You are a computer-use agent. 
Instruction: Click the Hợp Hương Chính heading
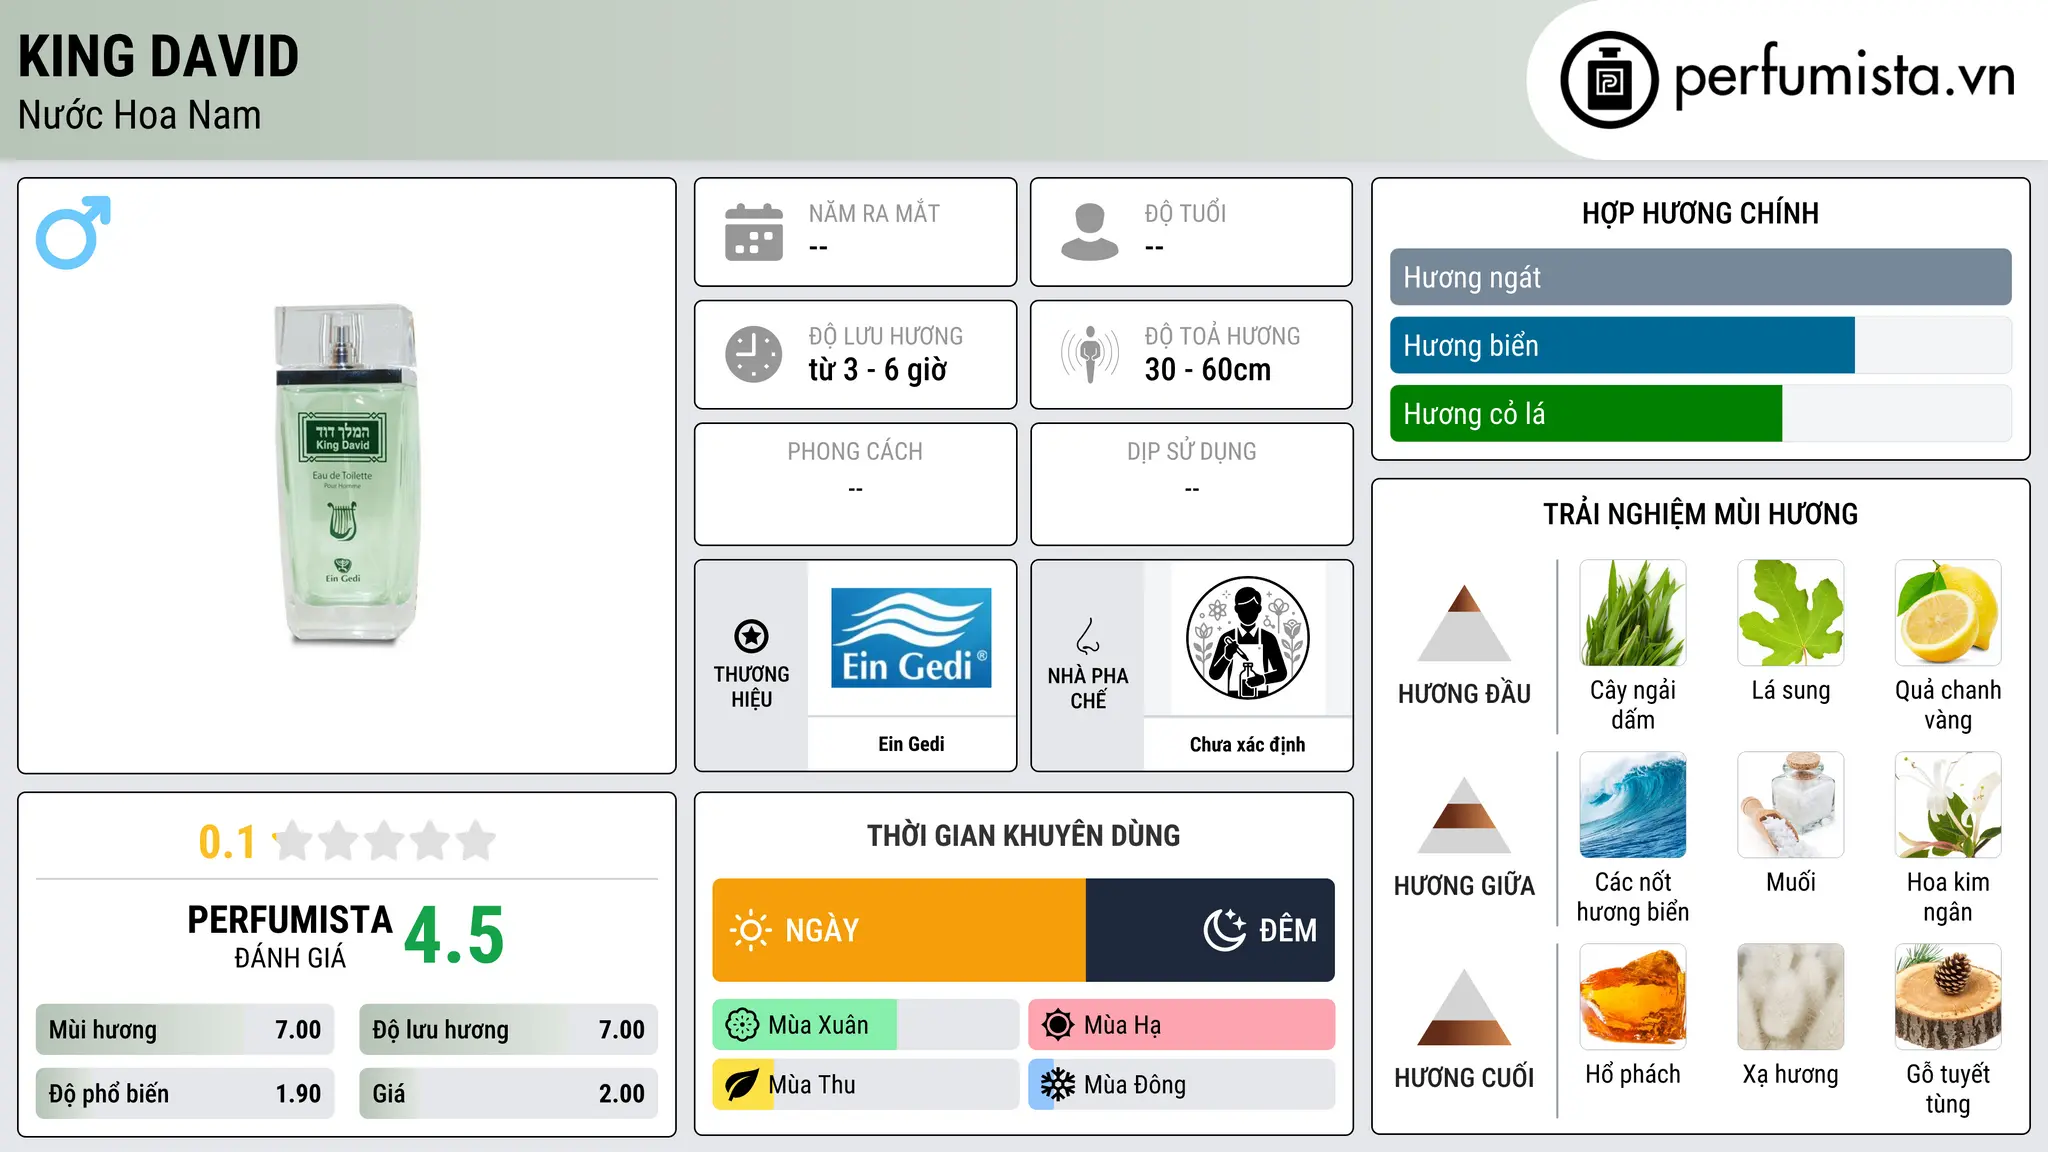coord(1700,213)
